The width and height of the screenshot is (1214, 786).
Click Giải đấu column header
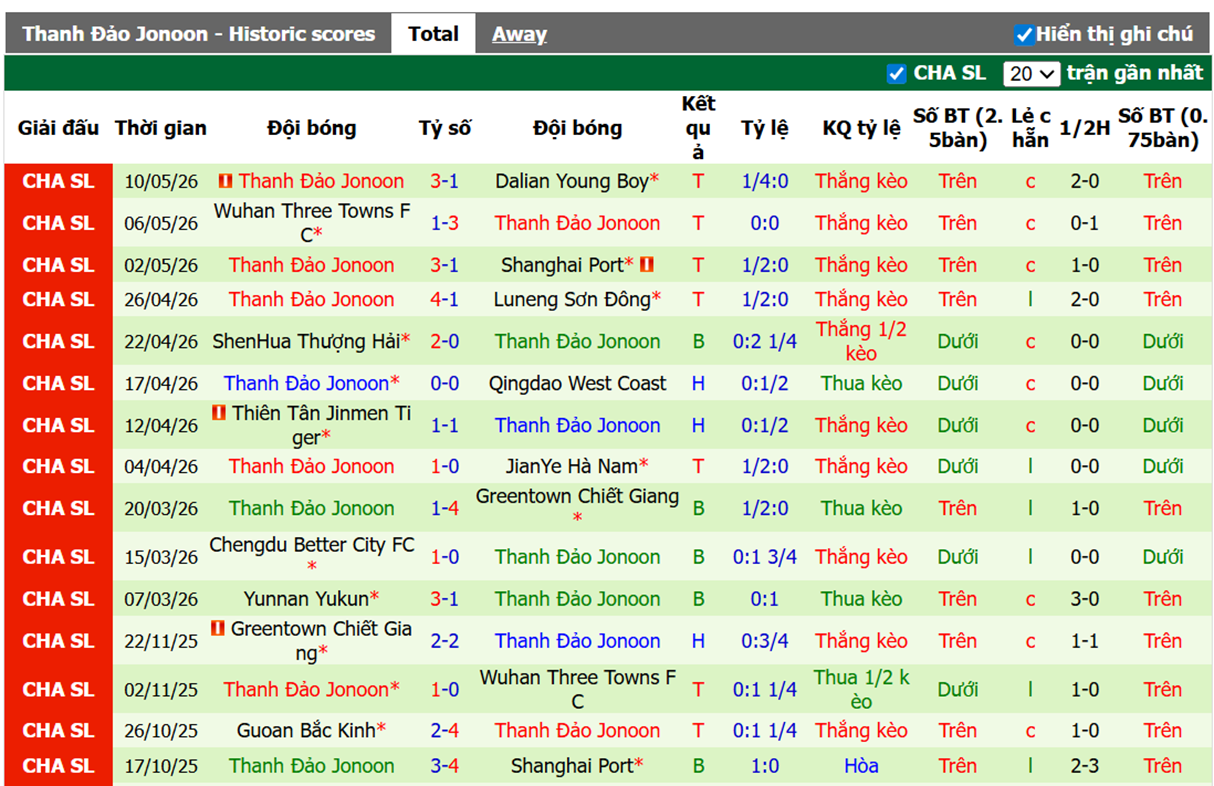(58, 128)
